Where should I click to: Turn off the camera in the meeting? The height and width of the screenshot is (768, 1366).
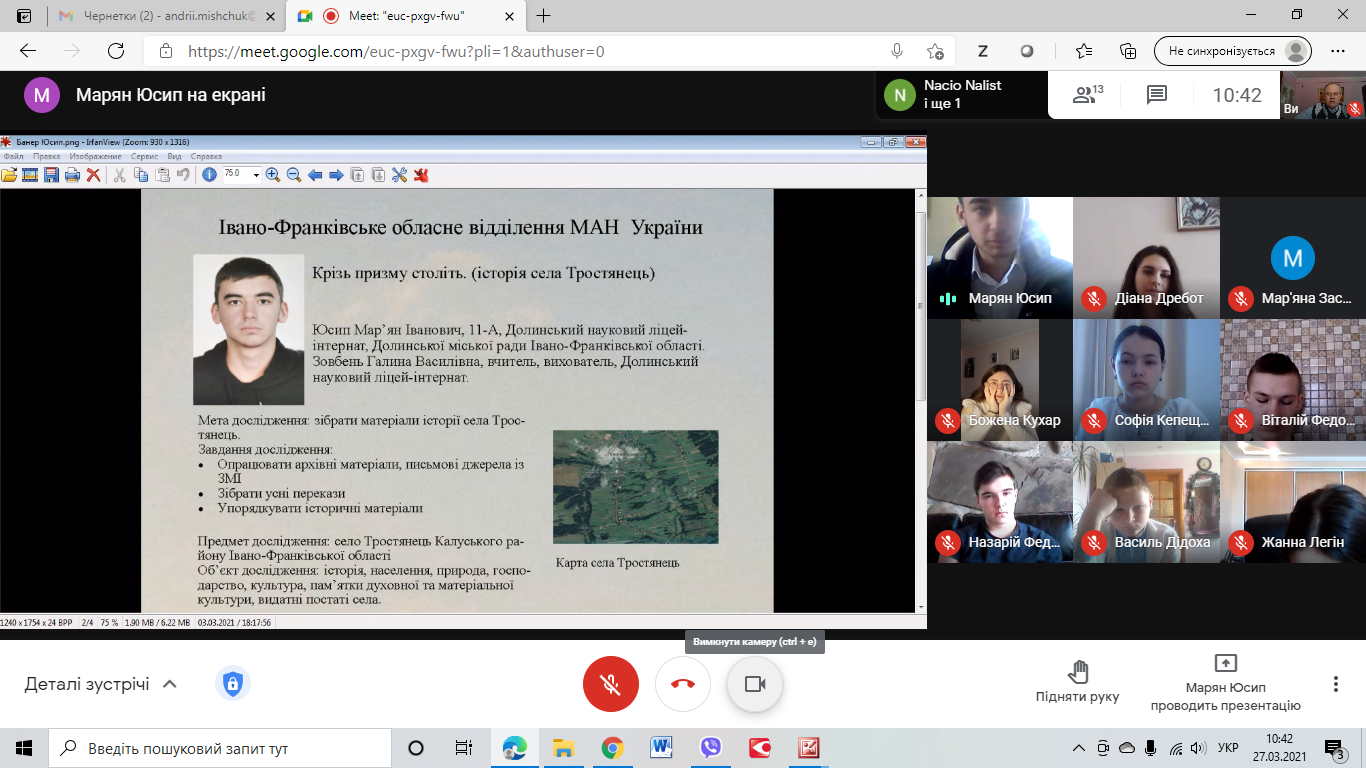(x=755, y=684)
